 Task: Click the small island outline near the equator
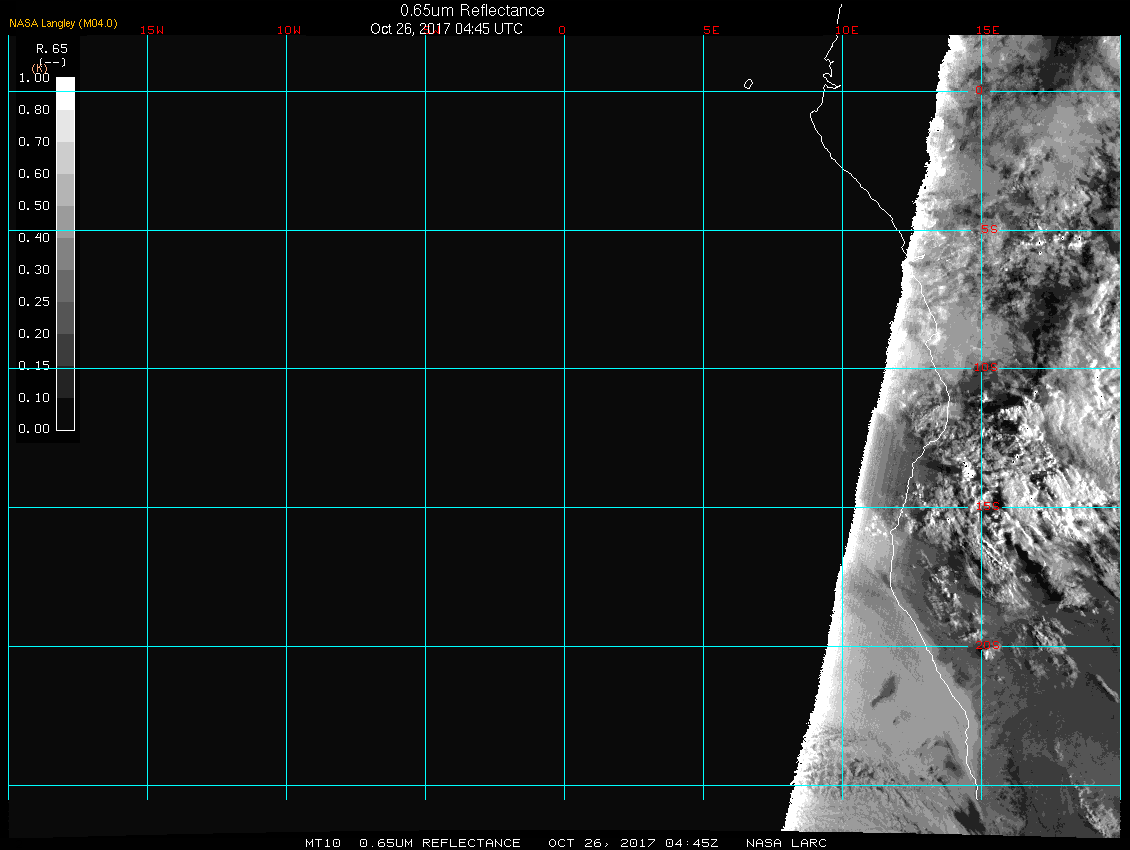click(x=748, y=84)
